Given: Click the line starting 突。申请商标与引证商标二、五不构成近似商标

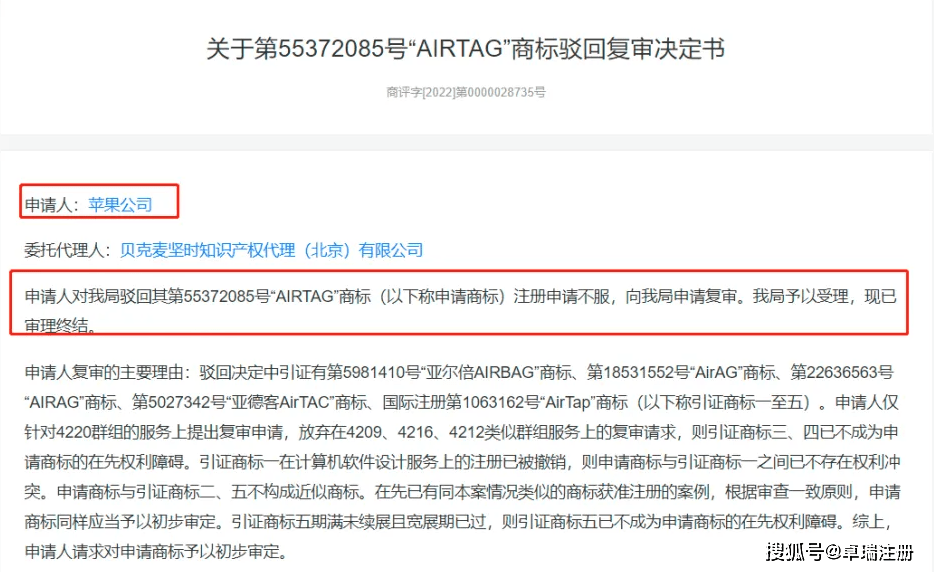Looking at the screenshot, I should point(462,492).
